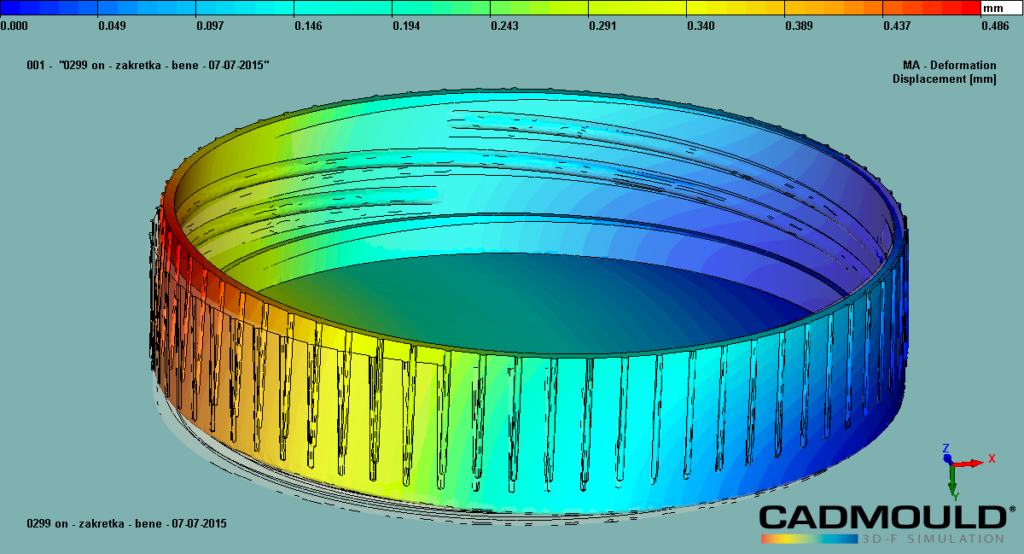Image resolution: width=1024 pixels, height=554 pixels.
Task: Select the top-left project title text
Action: pos(148,65)
